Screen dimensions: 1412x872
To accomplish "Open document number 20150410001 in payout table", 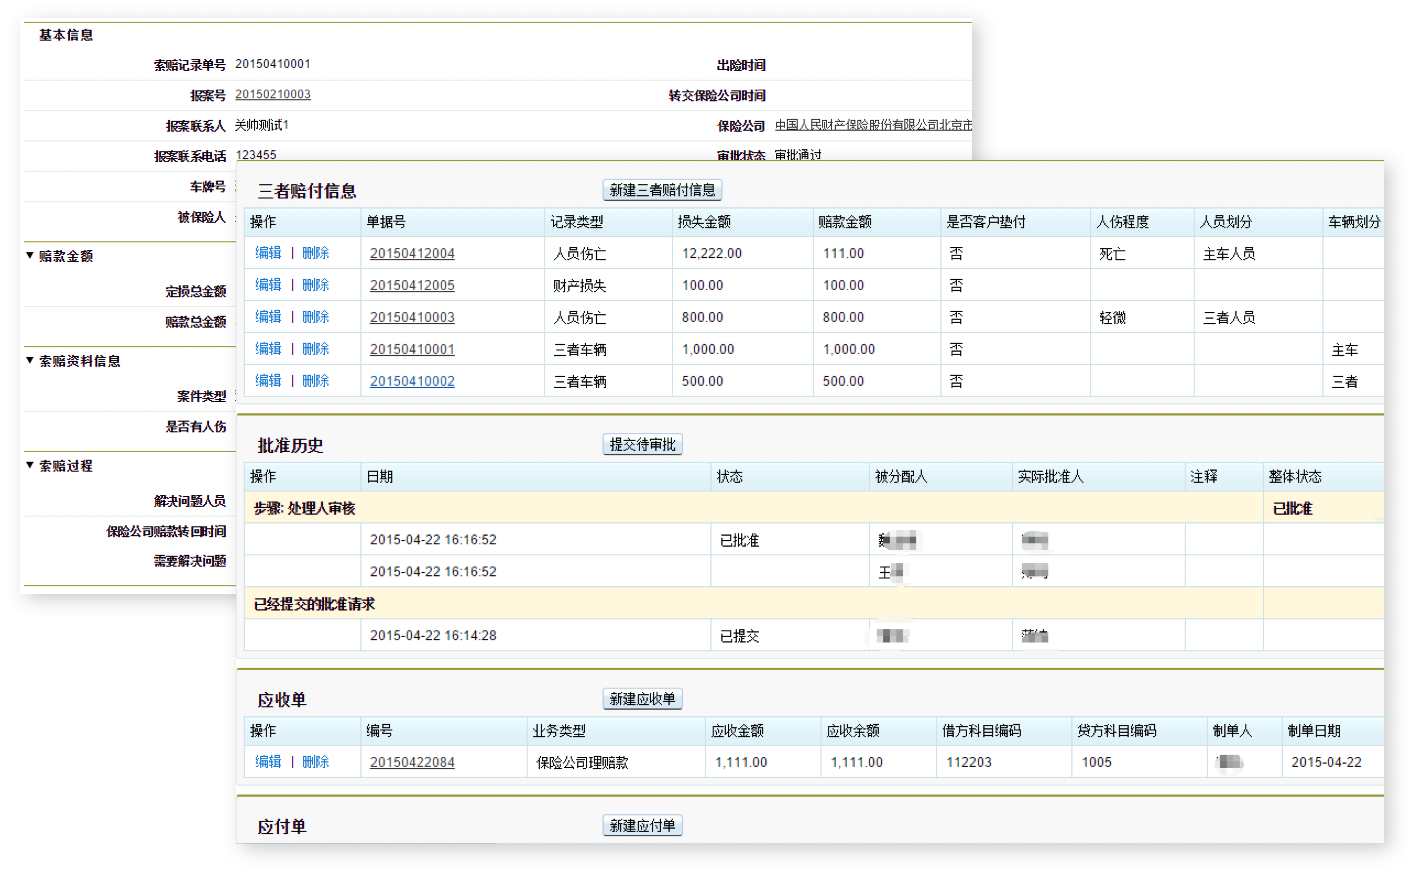I will click(412, 350).
